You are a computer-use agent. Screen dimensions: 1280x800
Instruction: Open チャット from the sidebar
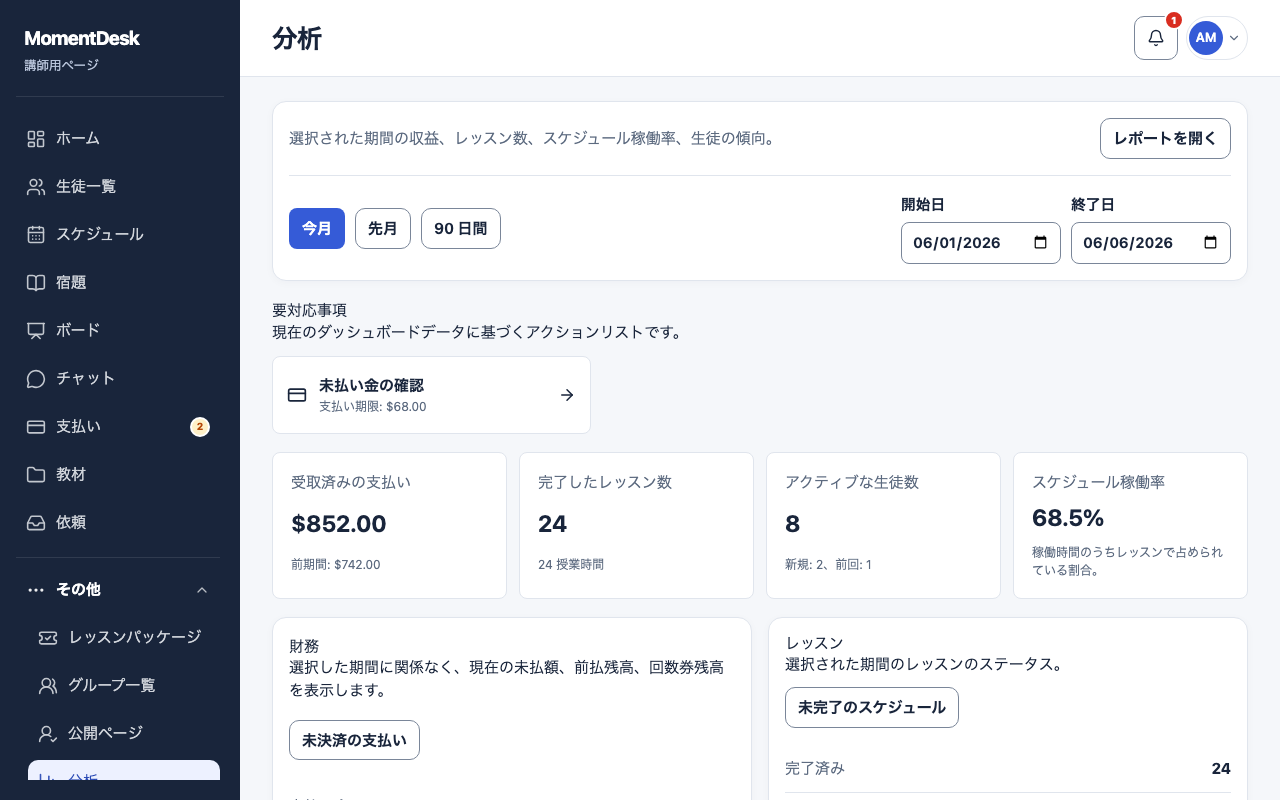120,379
